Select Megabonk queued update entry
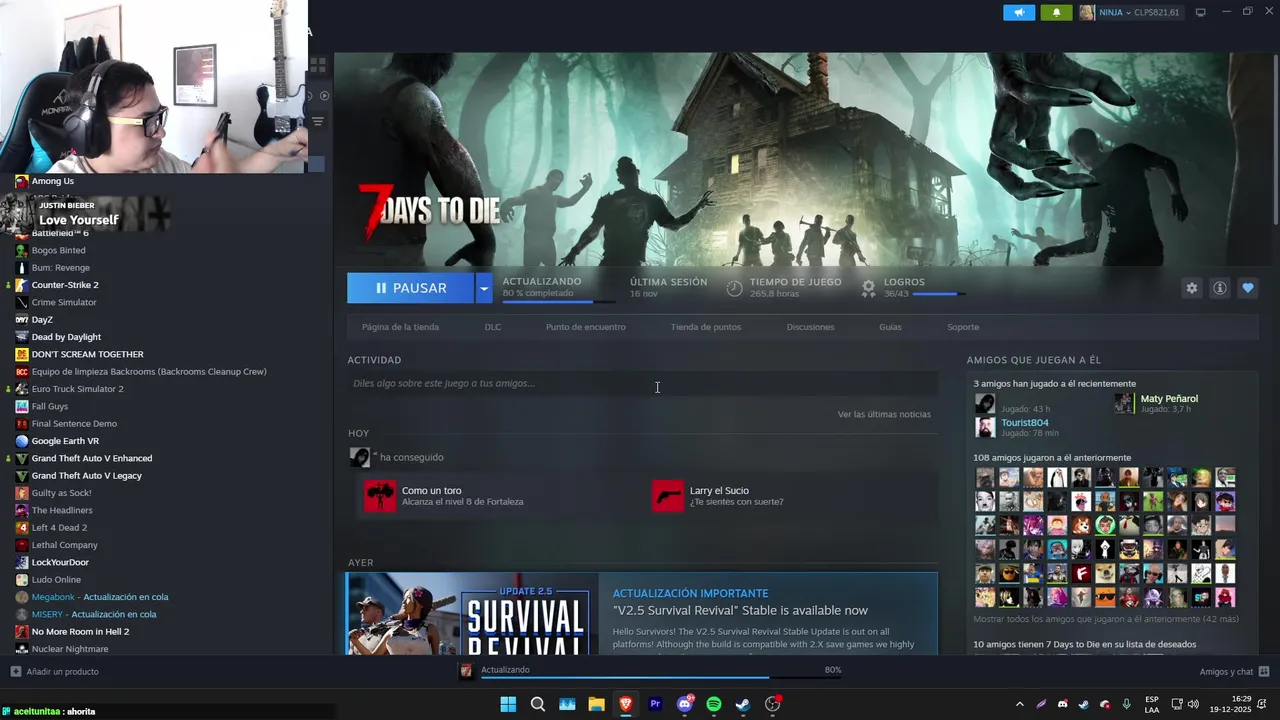The image size is (1280, 720). point(100,597)
